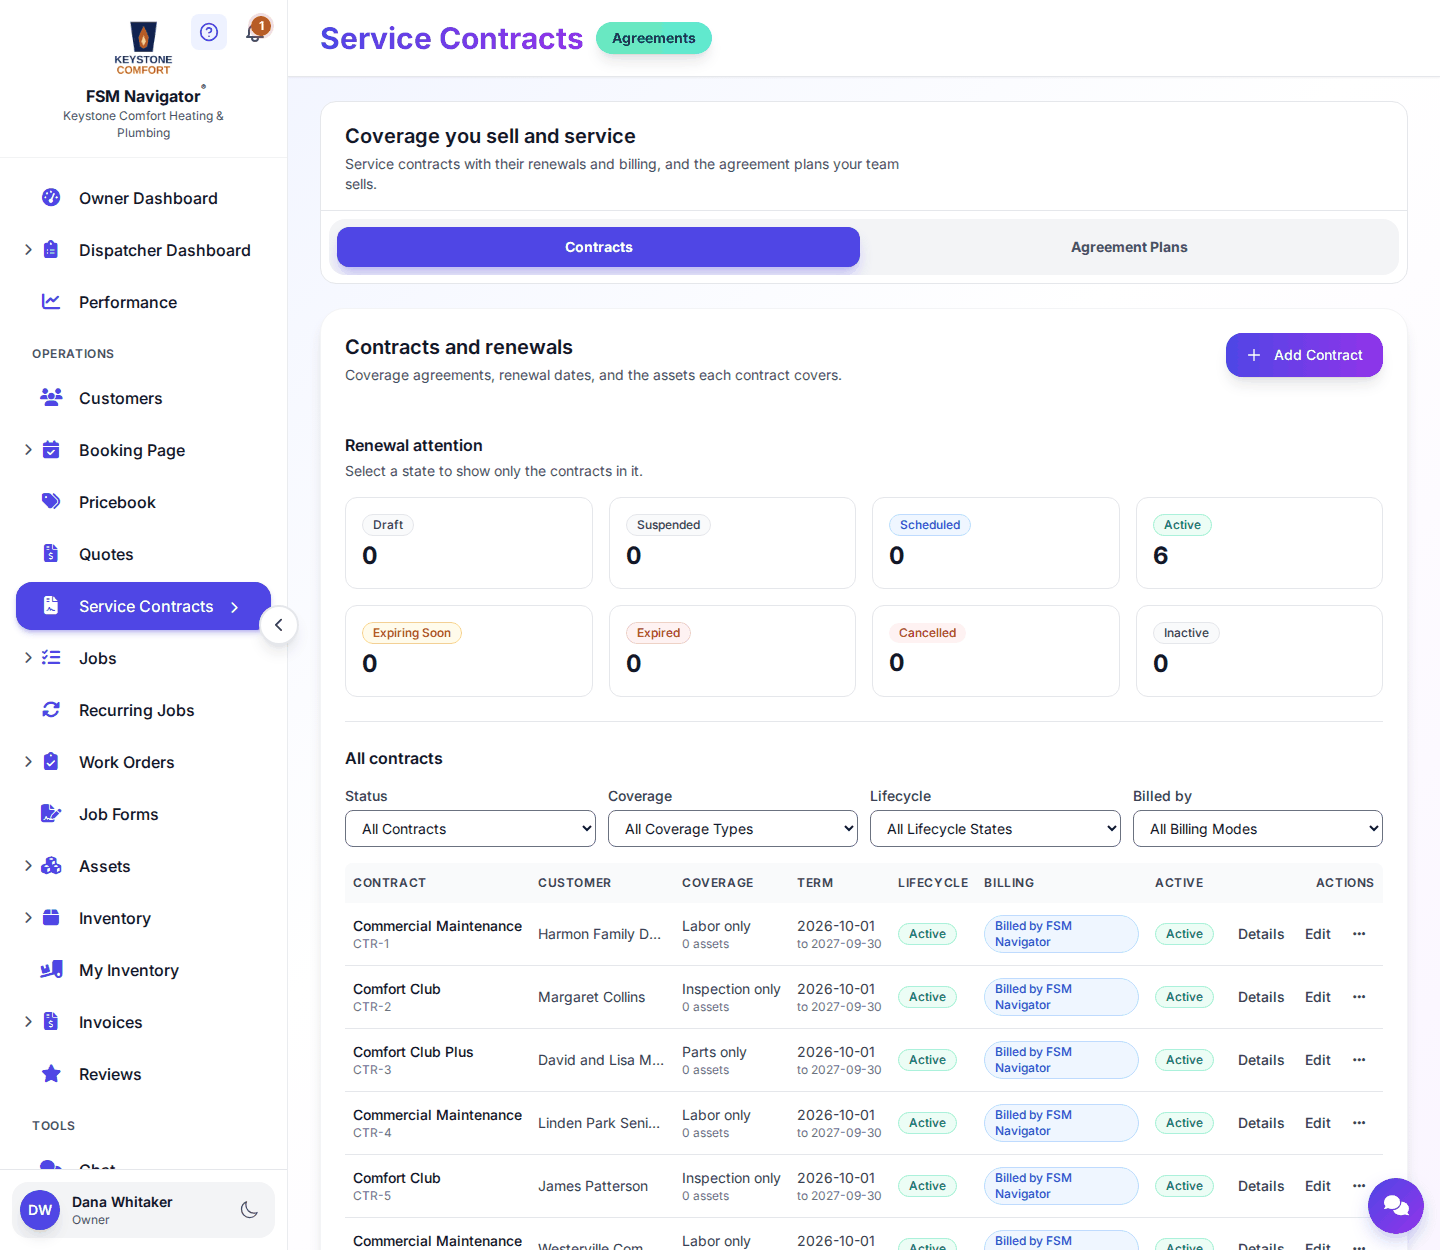Open more actions for CTR-3 row

click(1359, 1060)
